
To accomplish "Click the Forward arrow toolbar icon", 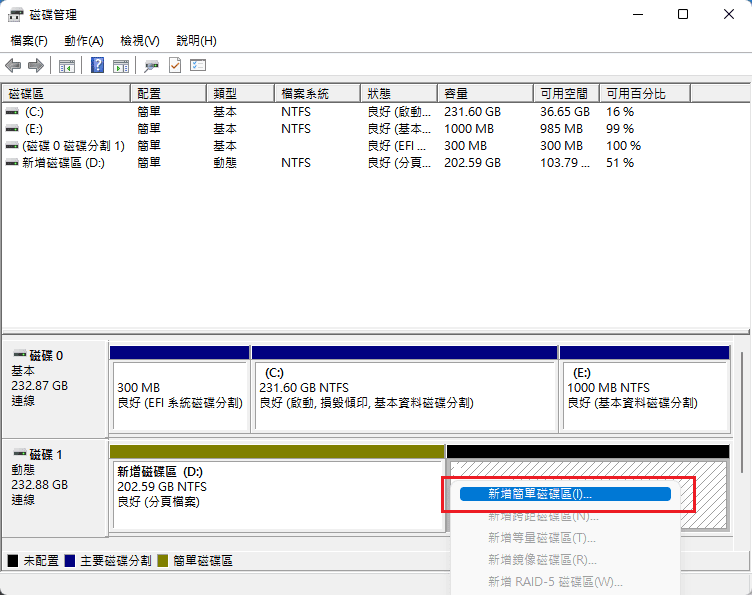I will [x=36, y=65].
